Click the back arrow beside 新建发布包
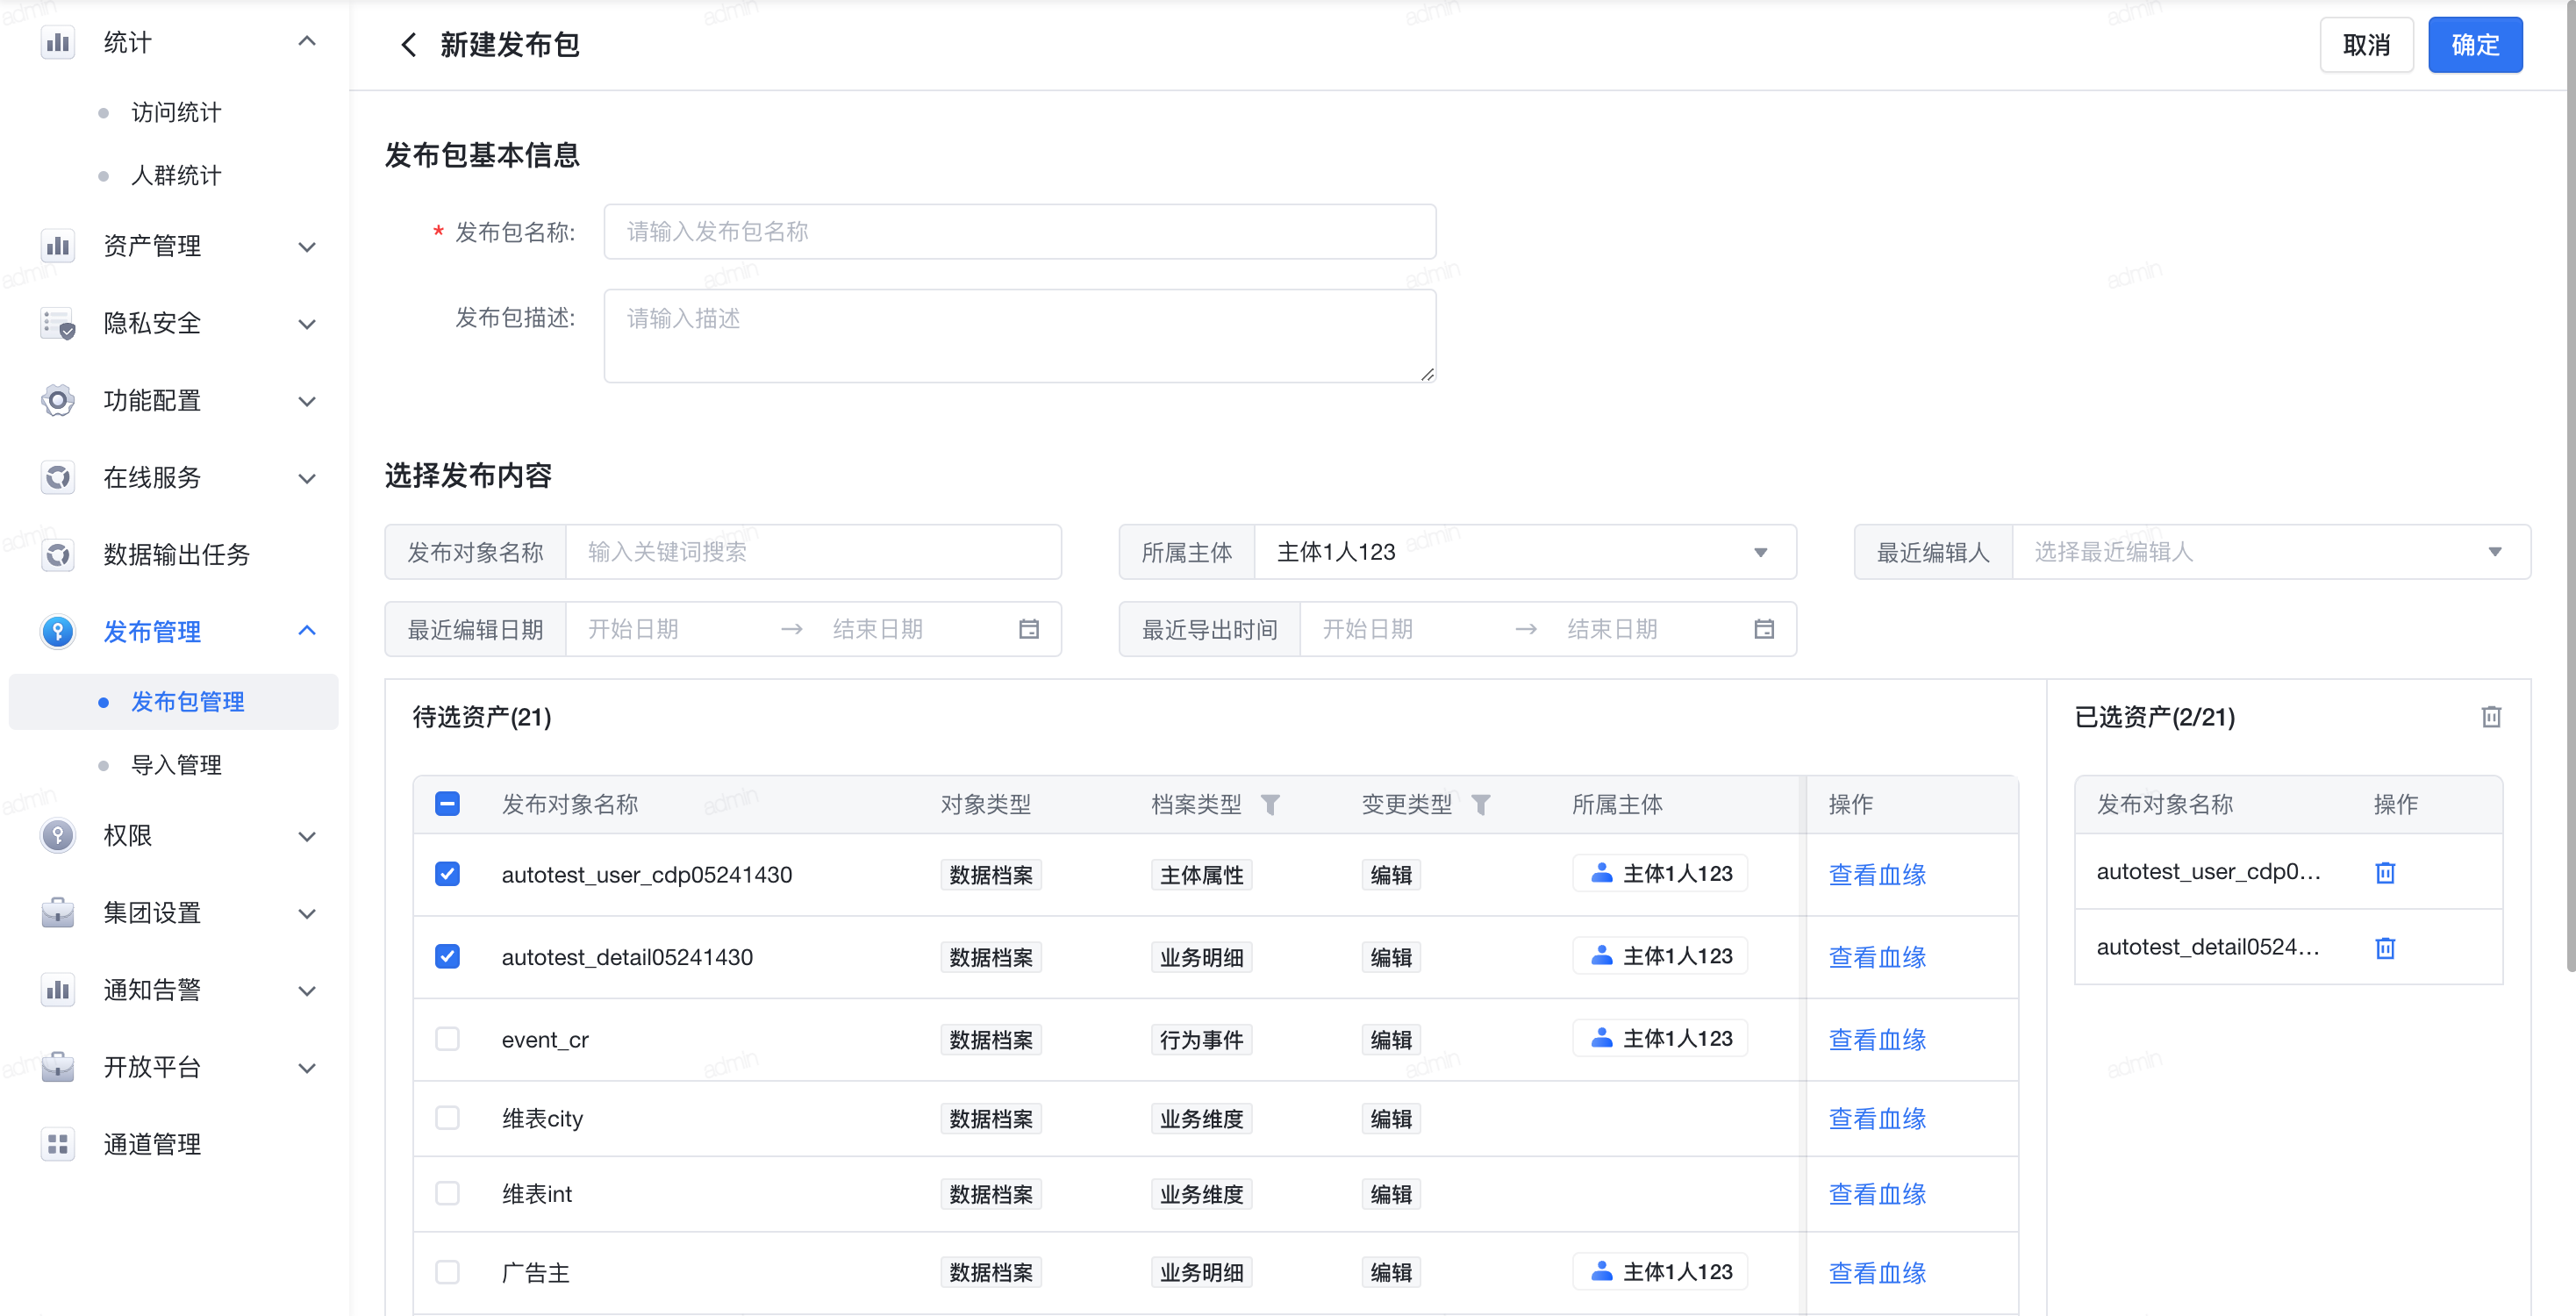Viewport: 2576px width, 1316px height. coord(408,45)
